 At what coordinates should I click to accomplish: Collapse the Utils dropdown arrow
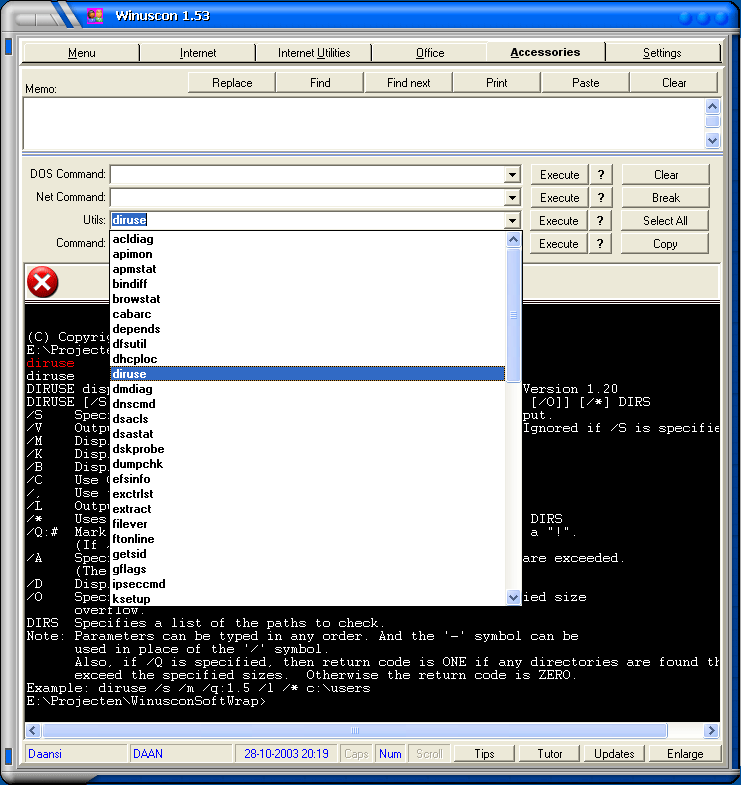click(512, 220)
